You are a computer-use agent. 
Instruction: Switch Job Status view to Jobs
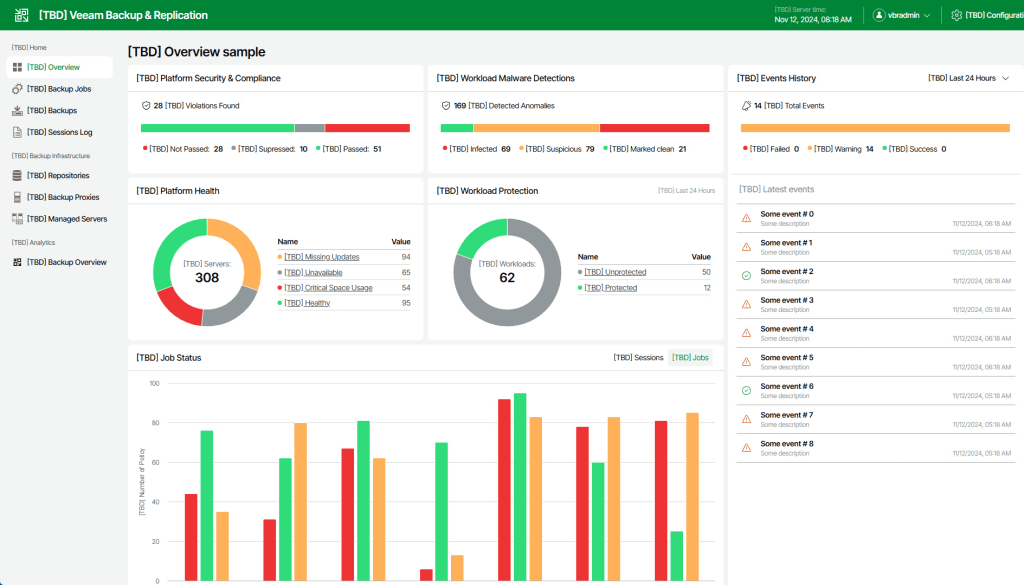(690, 357)
